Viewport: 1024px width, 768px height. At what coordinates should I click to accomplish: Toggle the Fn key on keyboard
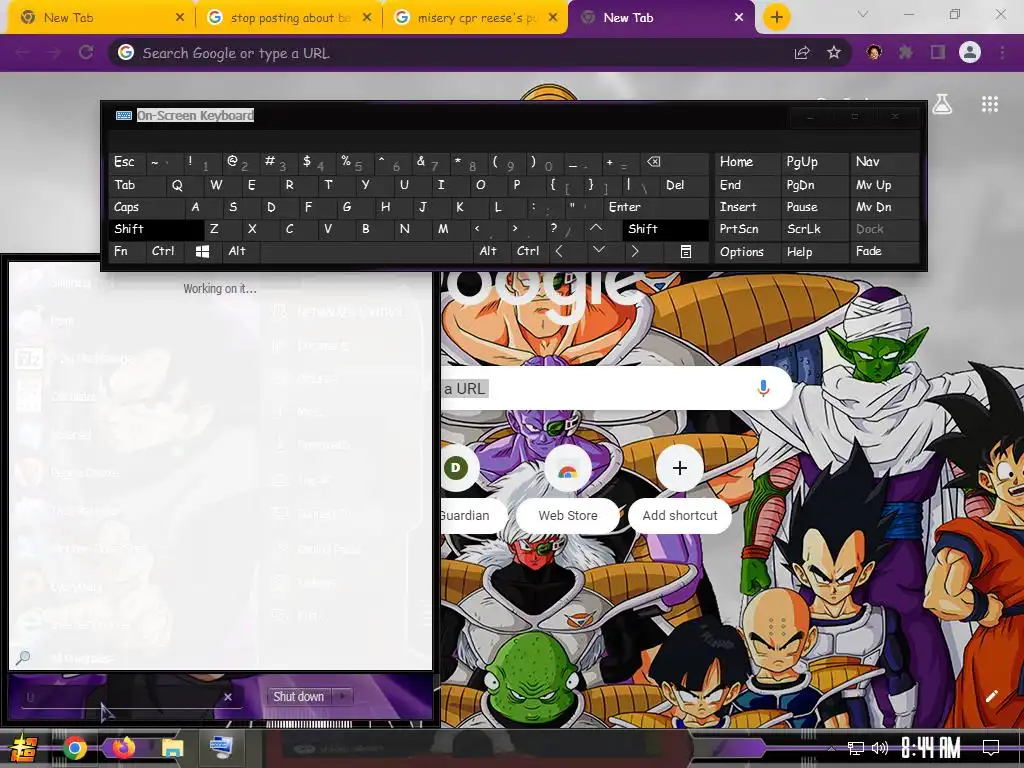(x=127, y=251)
